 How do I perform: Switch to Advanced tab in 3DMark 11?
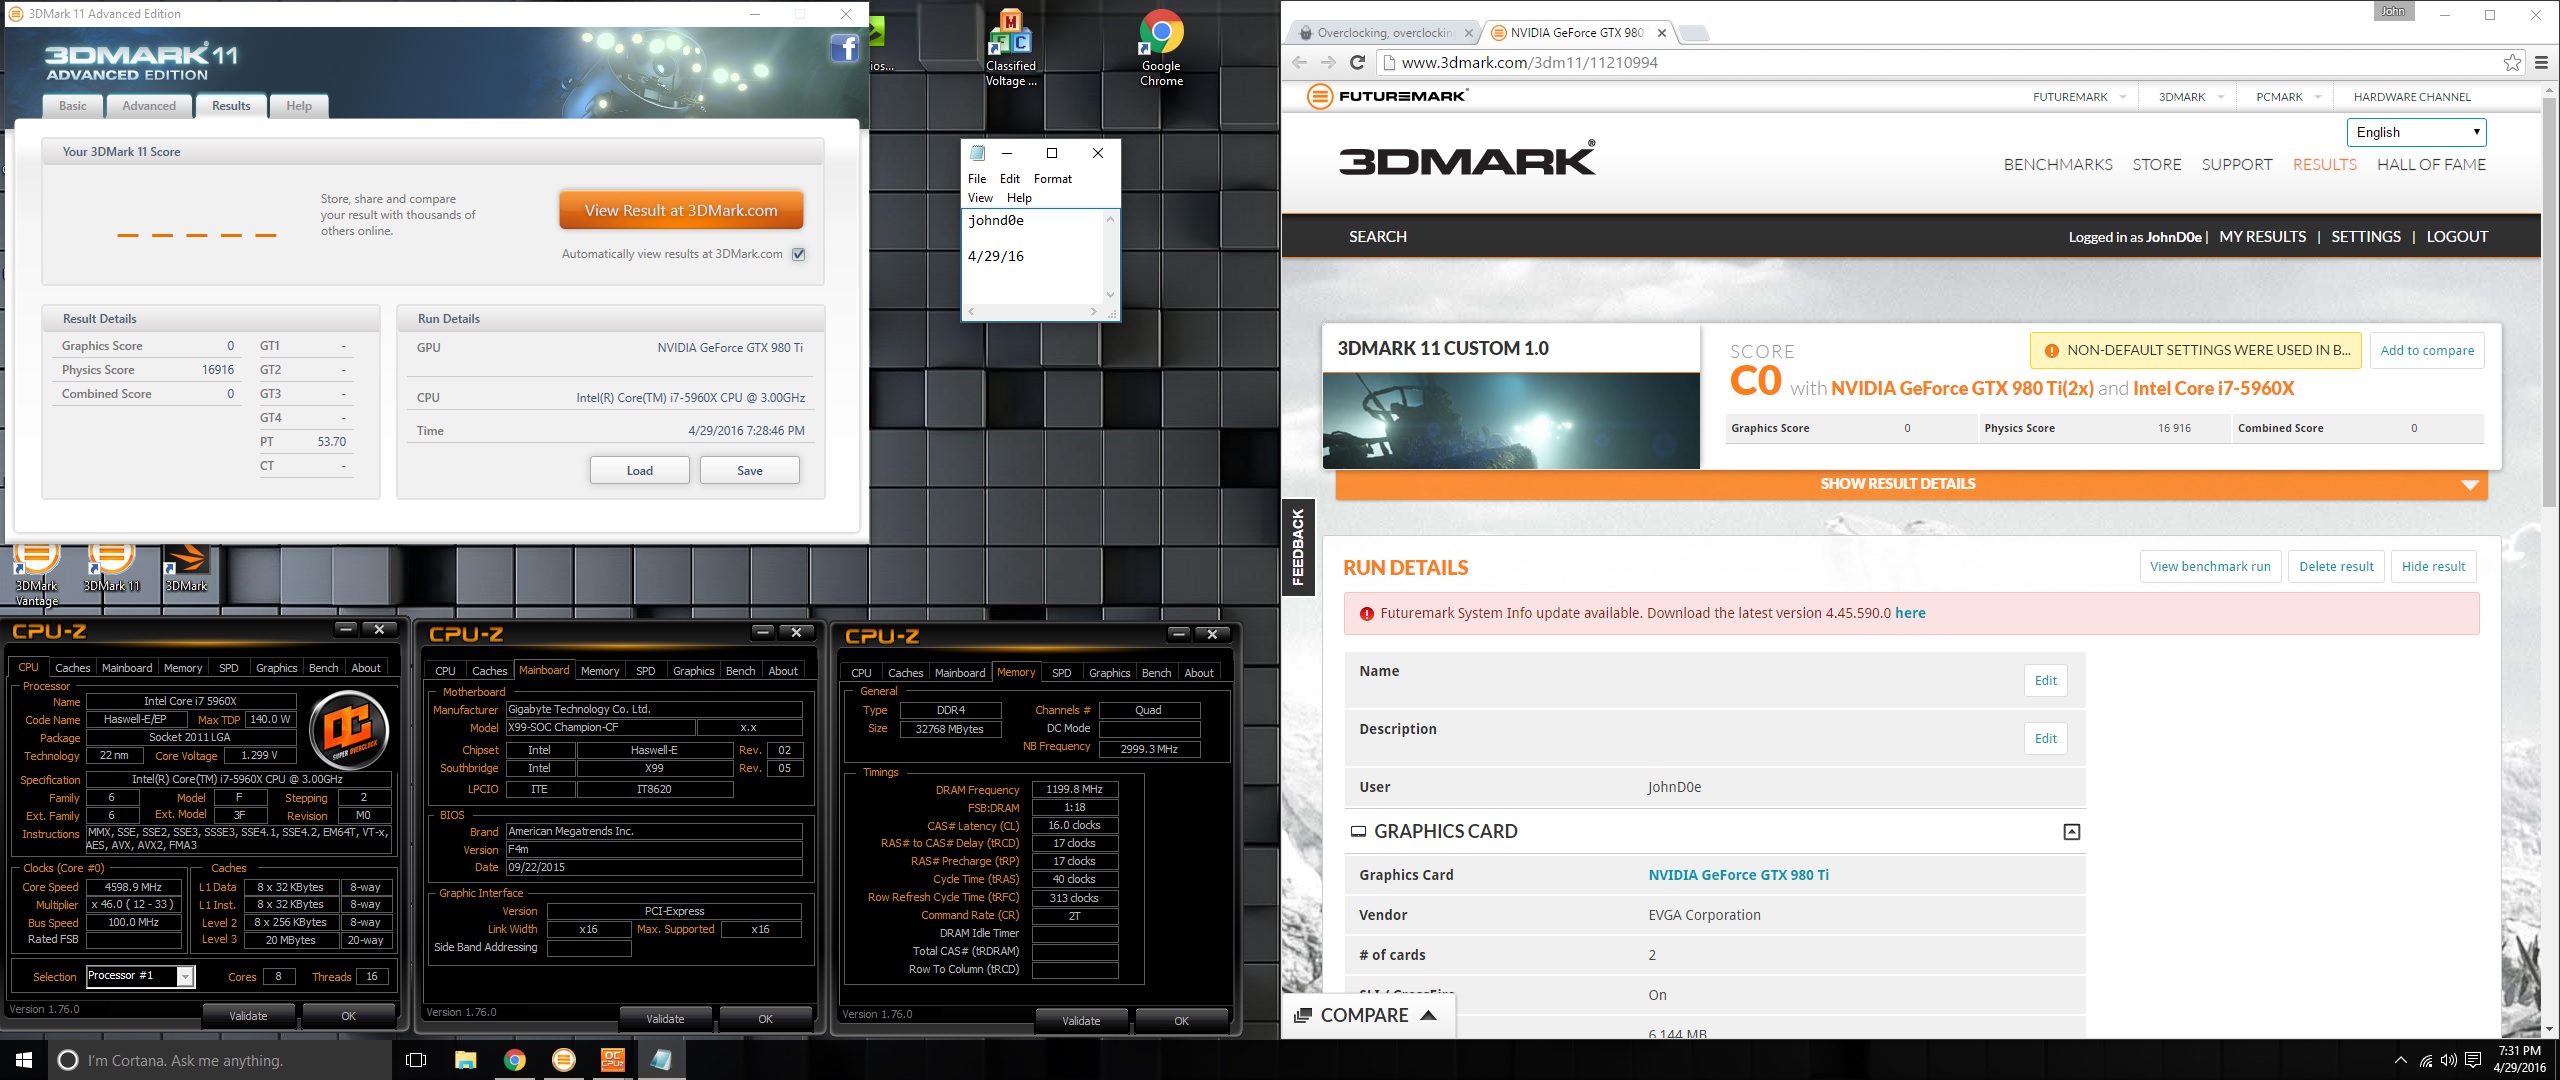click(149, 106)
